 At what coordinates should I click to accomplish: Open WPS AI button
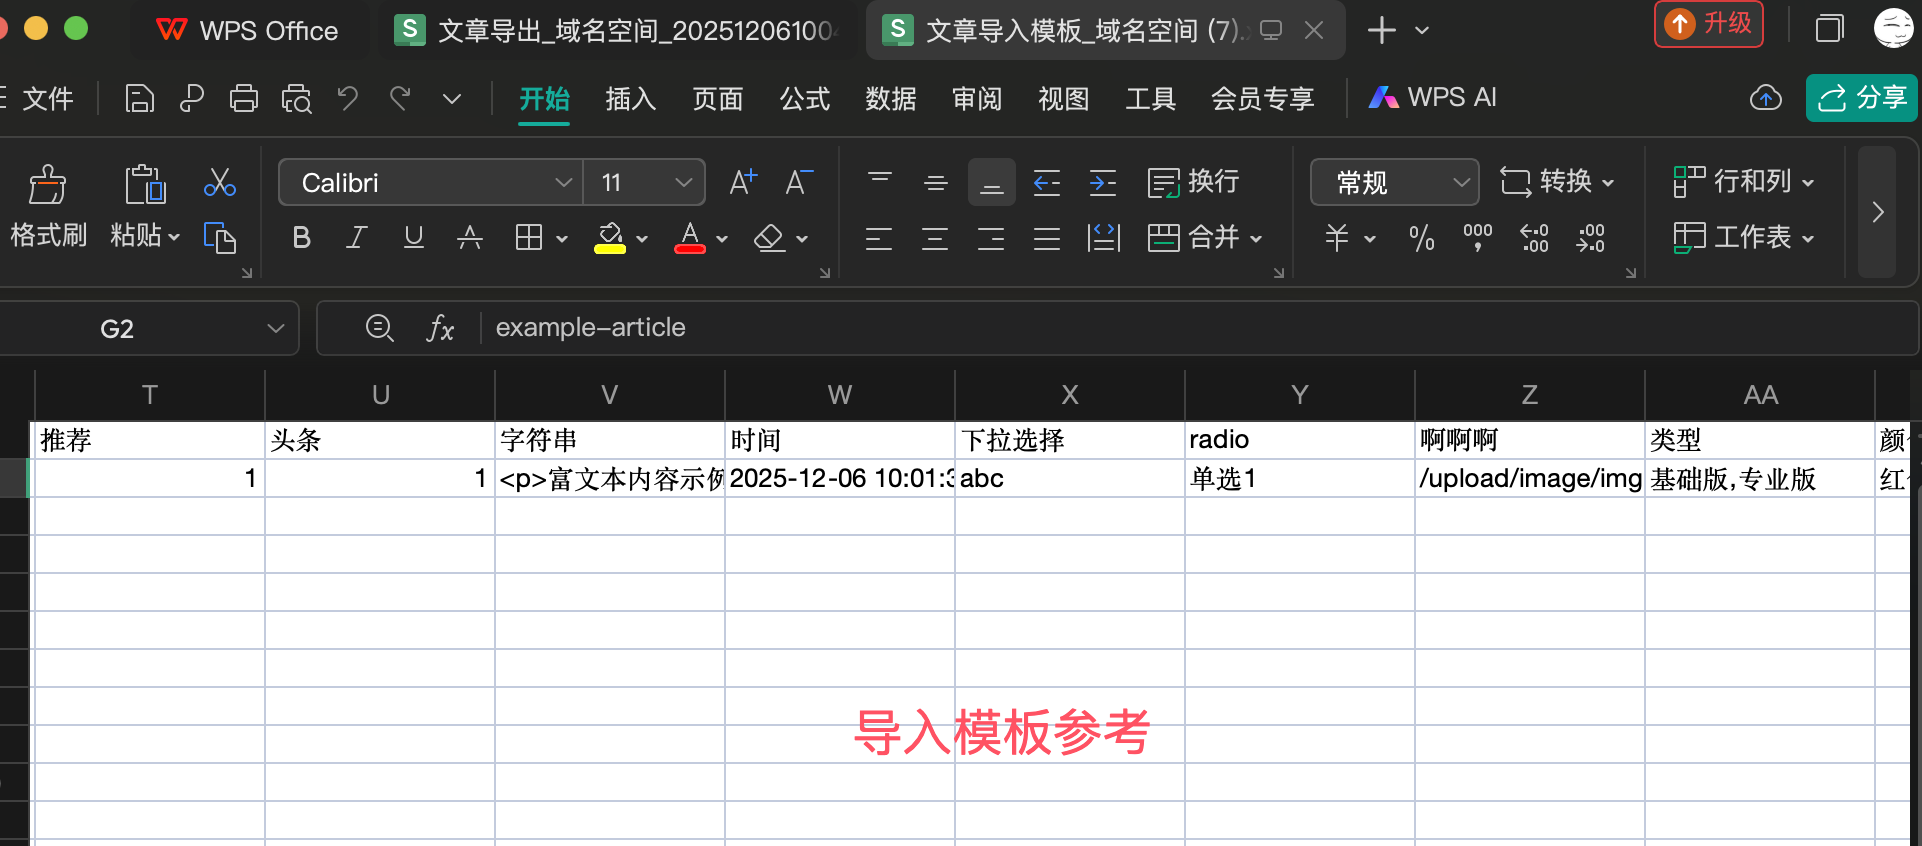1432,98
